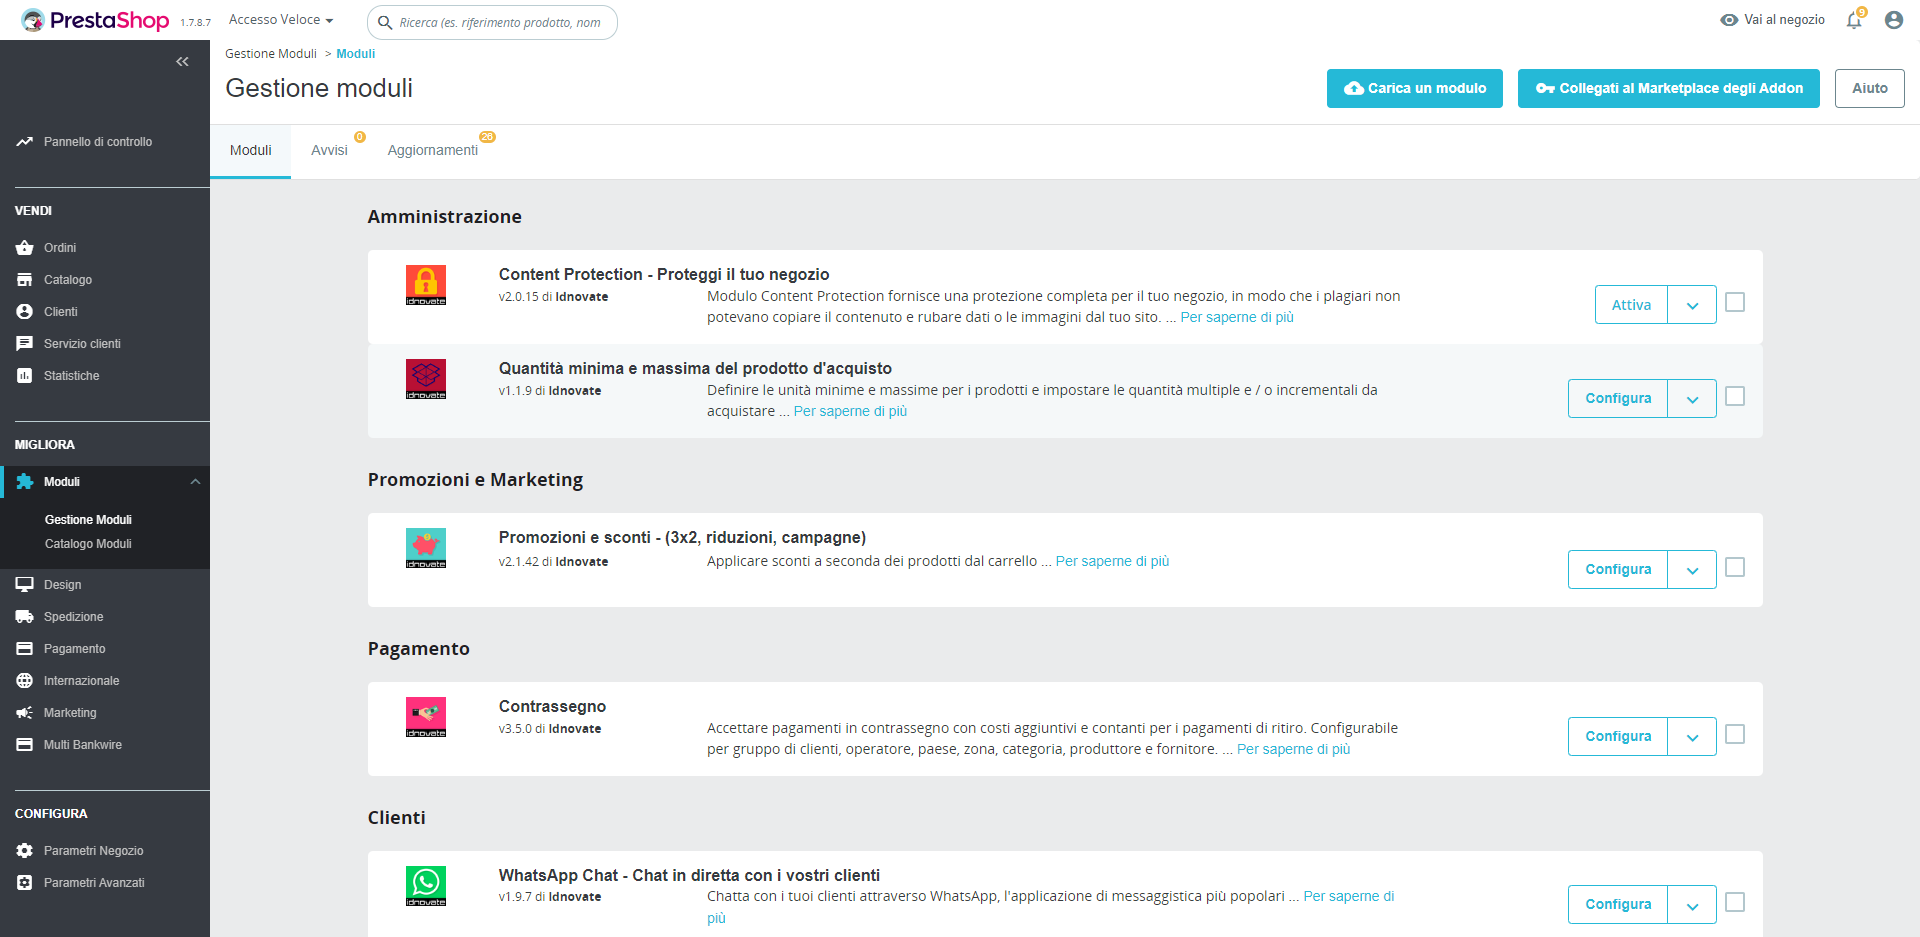Viewport: 1920px width, 937px height.
Task: Expand the Contrassegno Configura dropdown arrow
Action: click(1692, 737)
